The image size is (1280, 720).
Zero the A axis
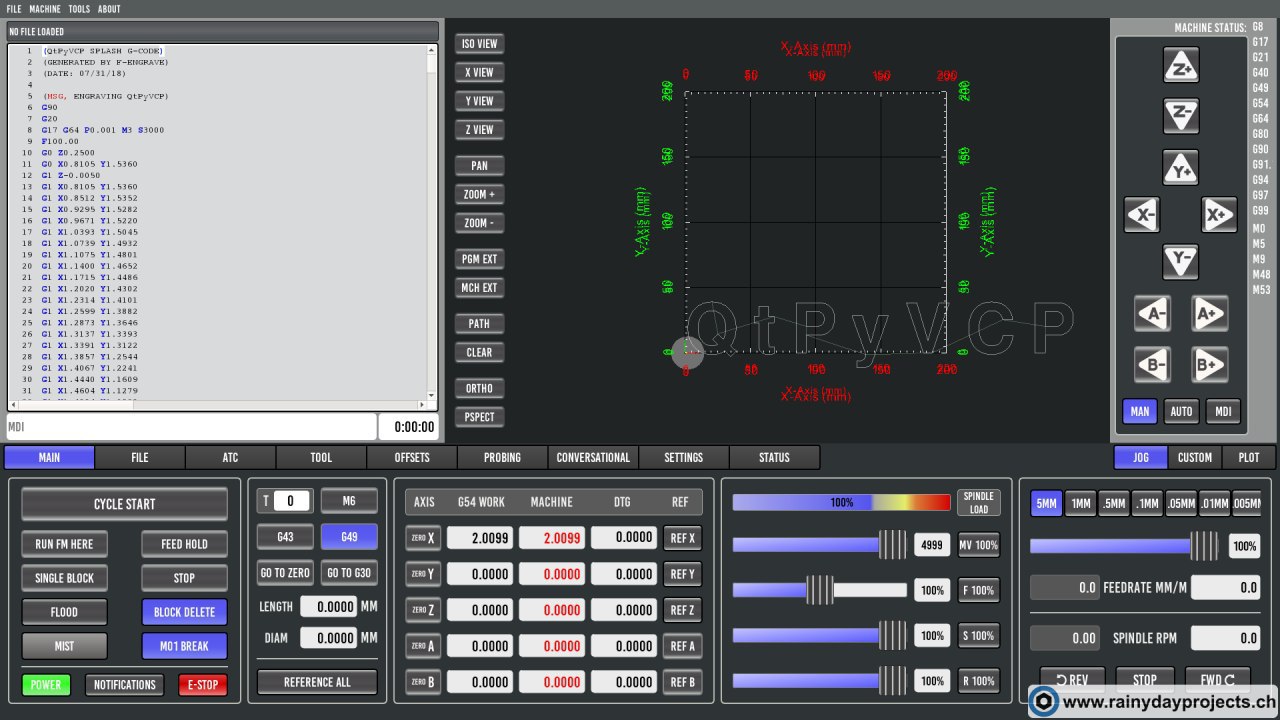(x=423, y=646)
